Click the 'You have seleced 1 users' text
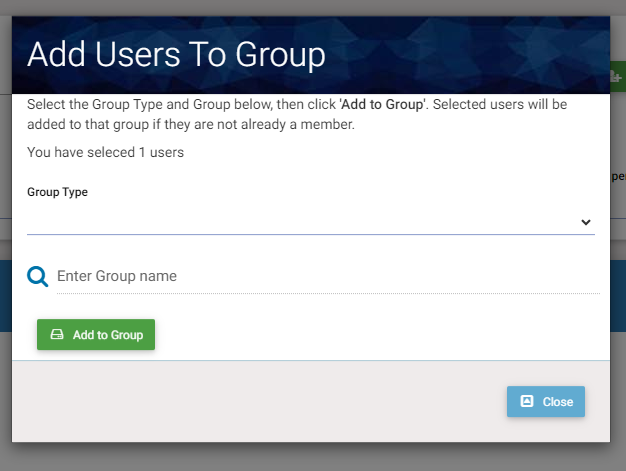 coord(105,152)
